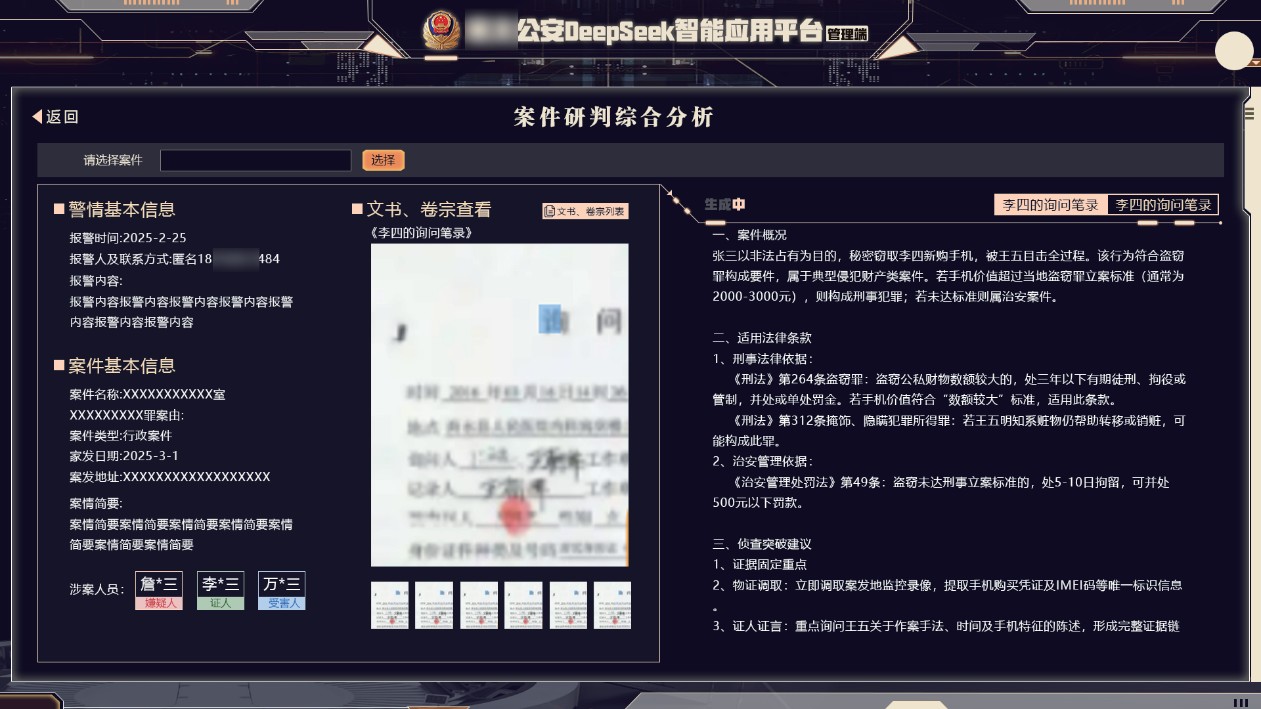Screen dimensions: 1261x709
Task: Open the third document page thumbnail
Action: click(479, 605)
